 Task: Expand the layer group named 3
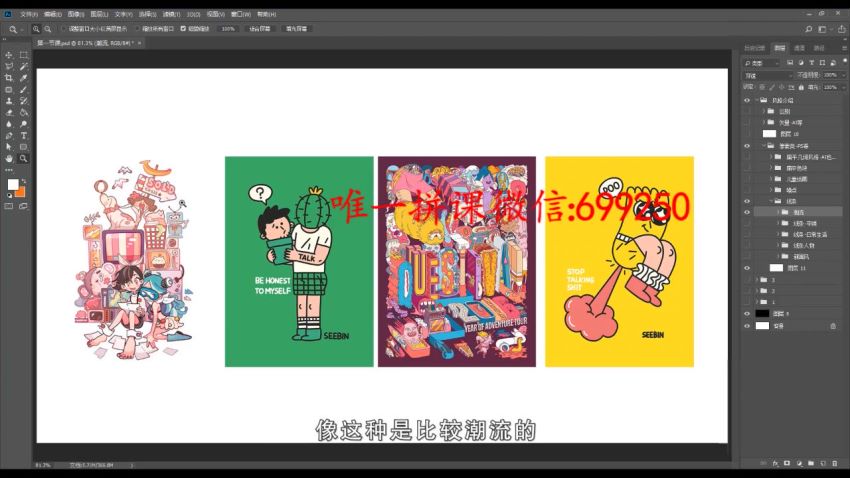tap(757, 280)
